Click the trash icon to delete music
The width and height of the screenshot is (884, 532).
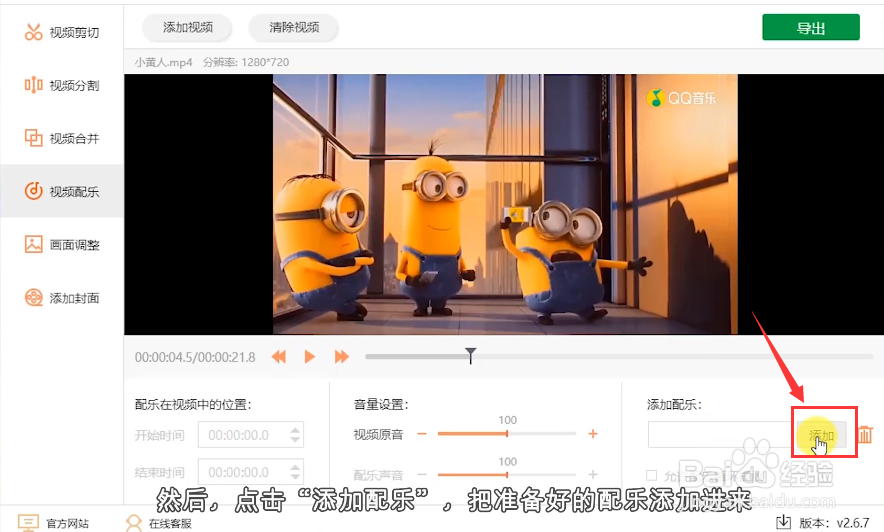(865, 435)
